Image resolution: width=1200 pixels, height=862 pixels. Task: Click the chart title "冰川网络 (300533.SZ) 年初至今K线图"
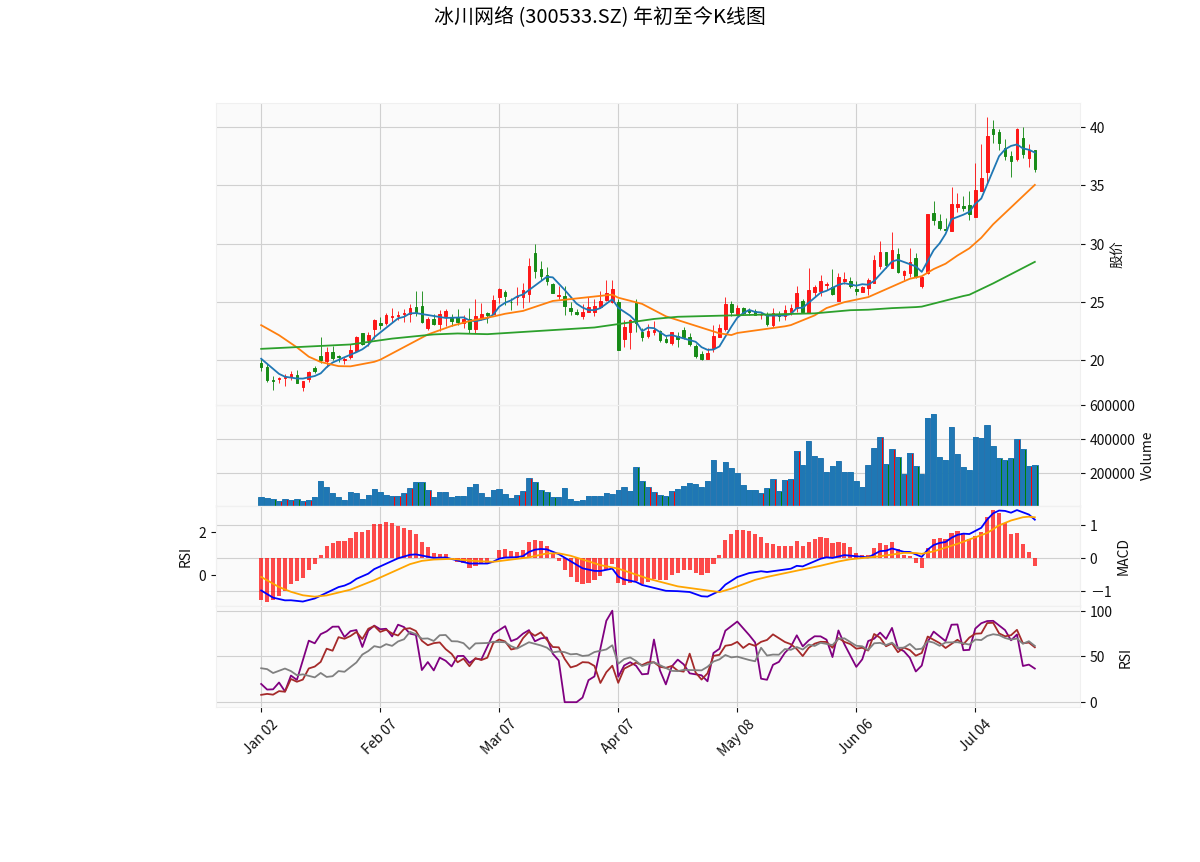coord(600,17)
